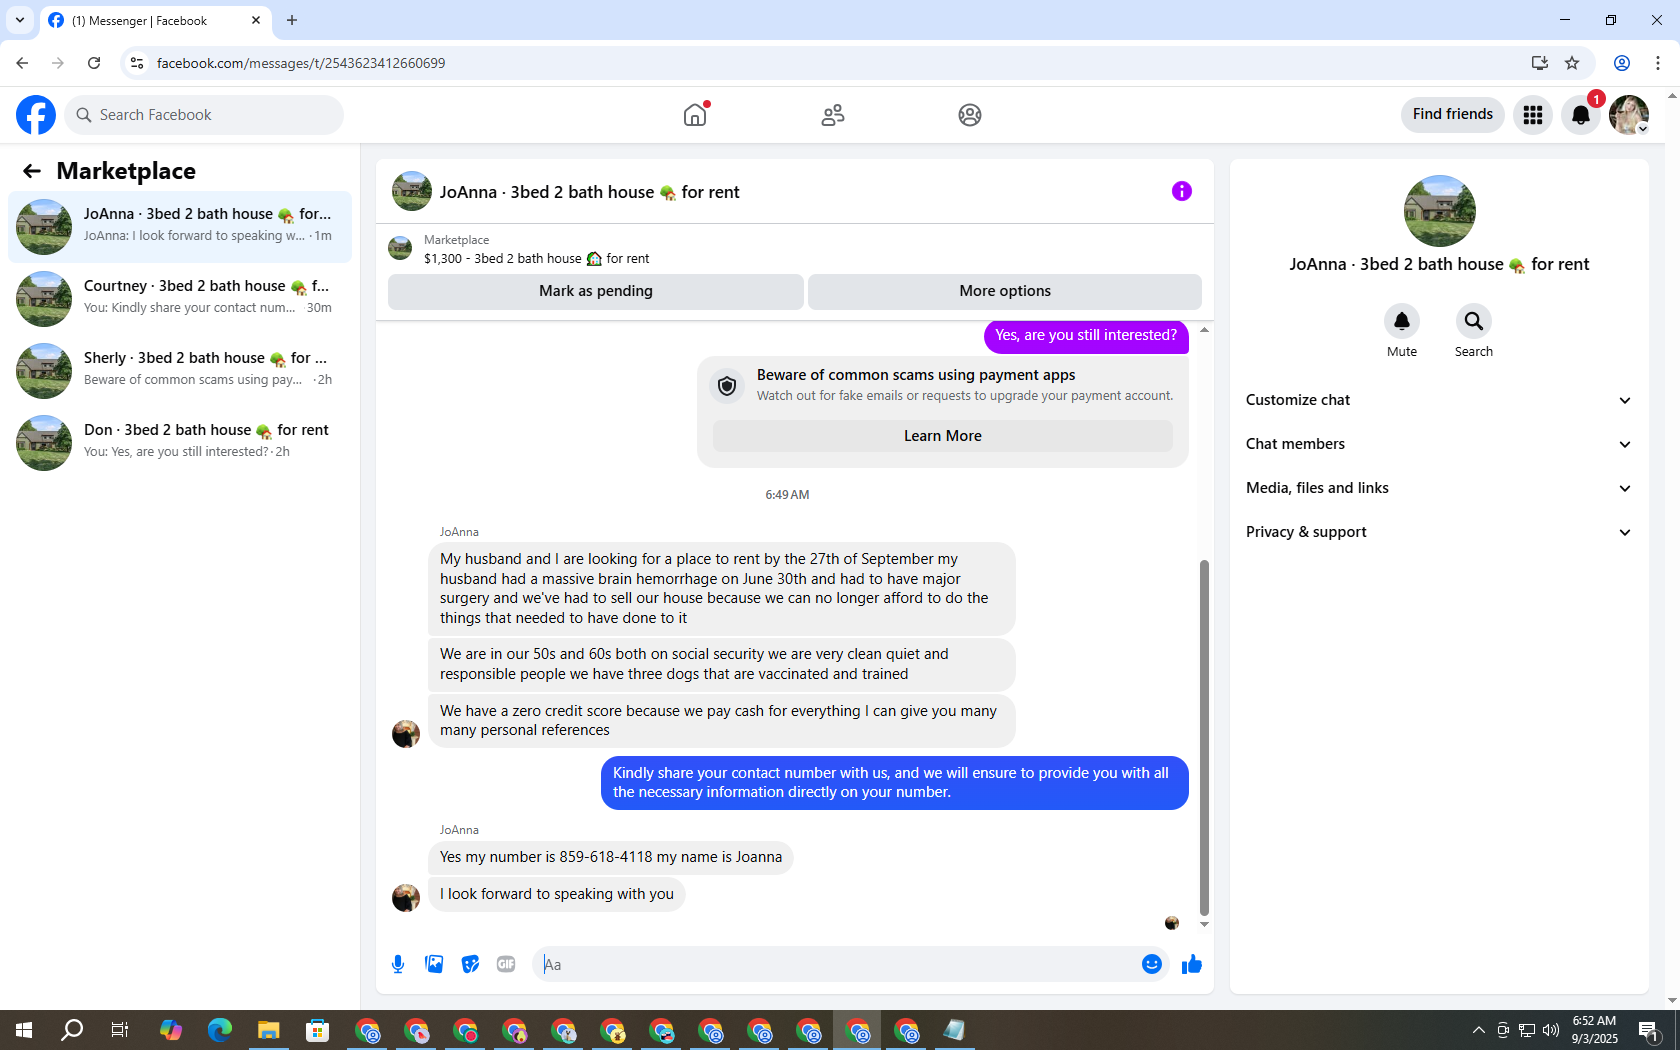
Task: Open the Facebook menu grid icon
Action: coord(1533,115)
